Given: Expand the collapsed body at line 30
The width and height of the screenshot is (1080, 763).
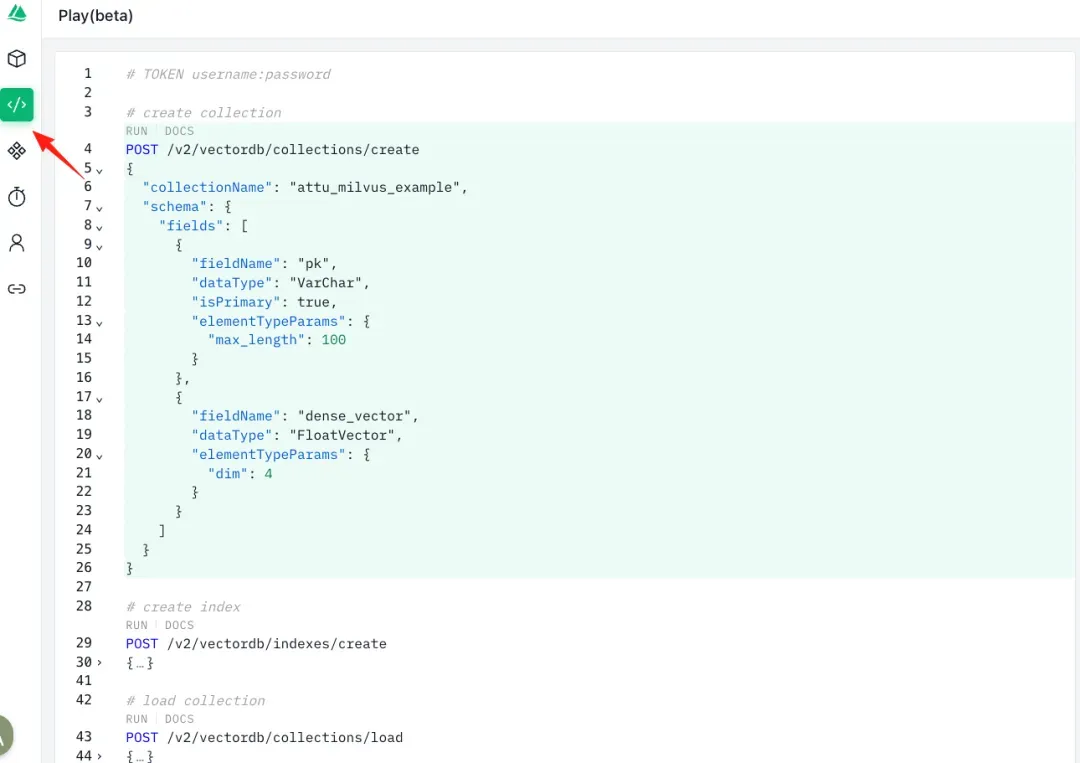Looking at the screenshot, I should click(97, 662).
